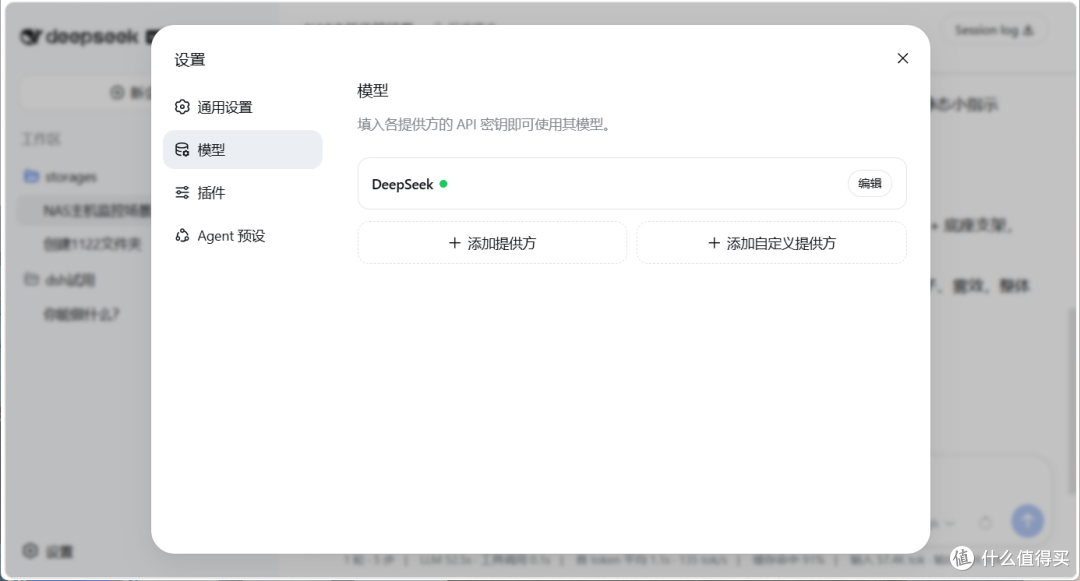Click the 模型 database icon
This screenshot has height=581, width=1080.
182,149
